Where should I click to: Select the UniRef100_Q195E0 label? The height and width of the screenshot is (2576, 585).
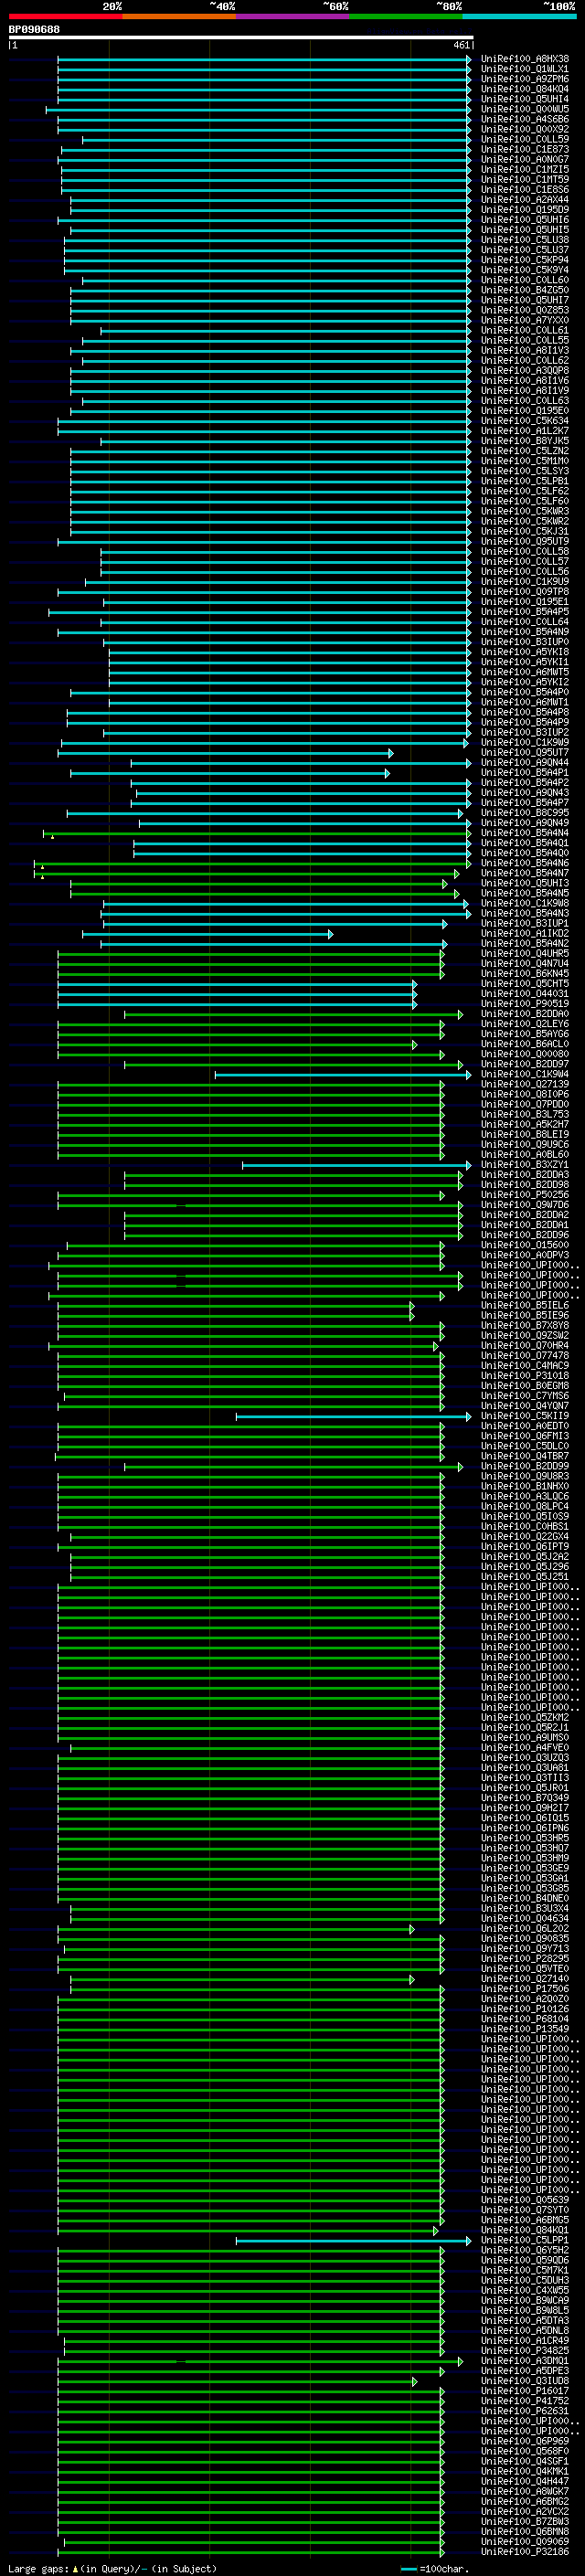point(525,411)
